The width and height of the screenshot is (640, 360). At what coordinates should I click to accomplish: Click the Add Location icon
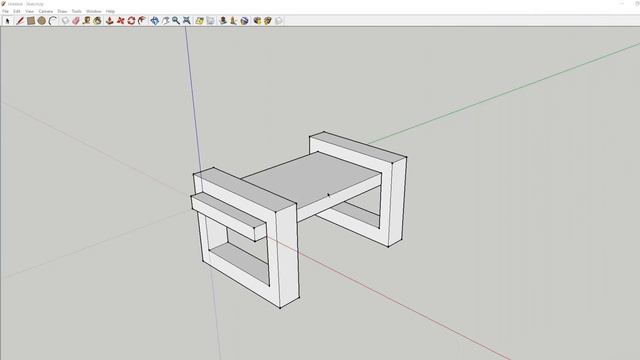[199, 20]
